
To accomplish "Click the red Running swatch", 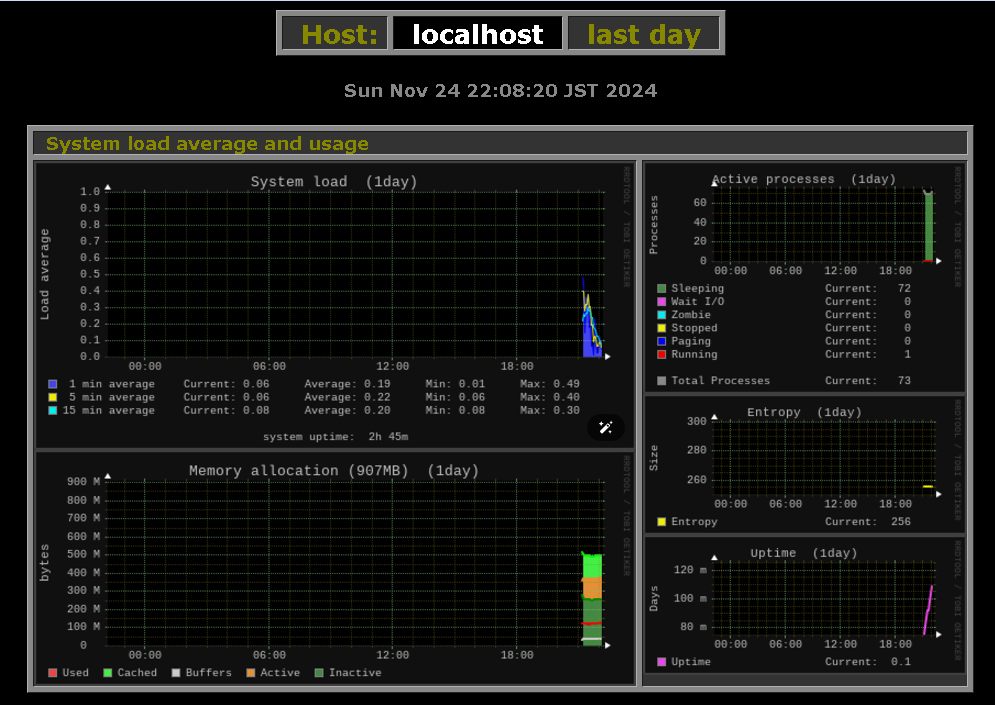I will pos(662,355).
